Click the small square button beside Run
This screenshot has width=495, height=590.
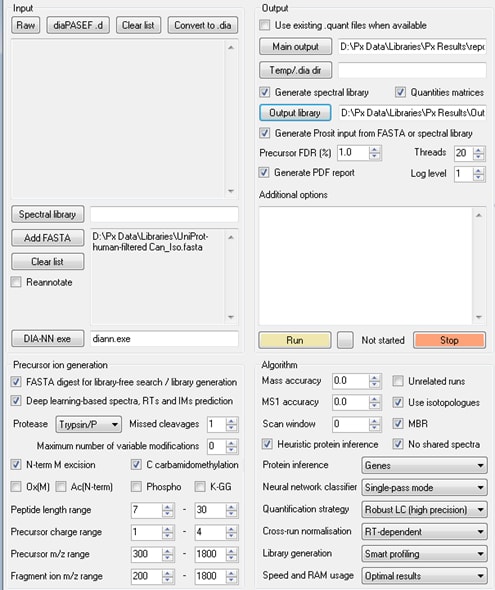click(345, 340)
